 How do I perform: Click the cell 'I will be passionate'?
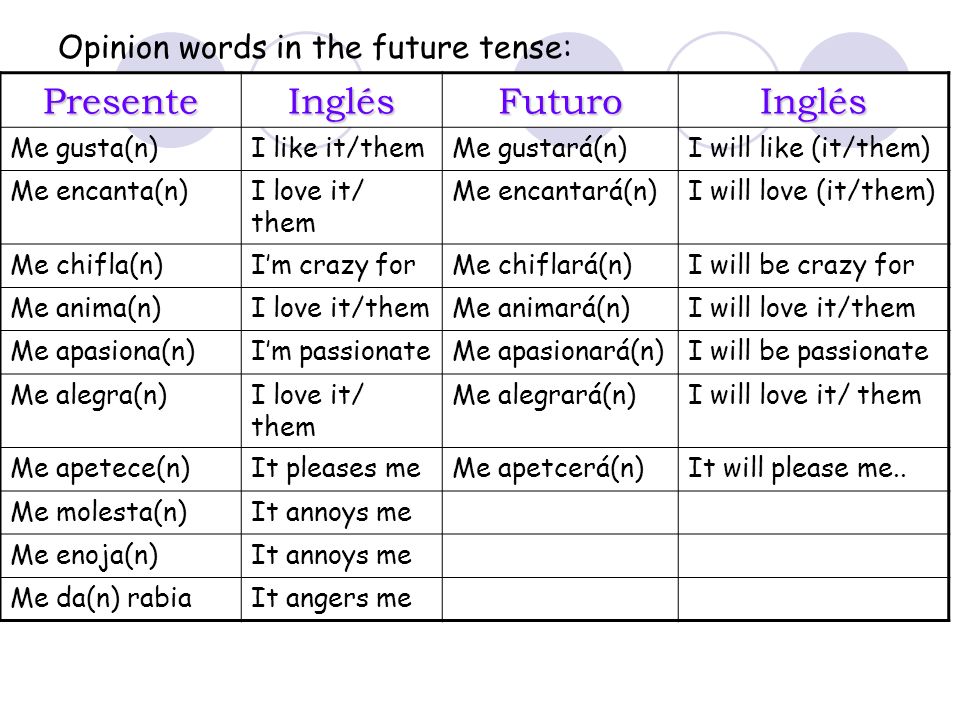(813, 353)
